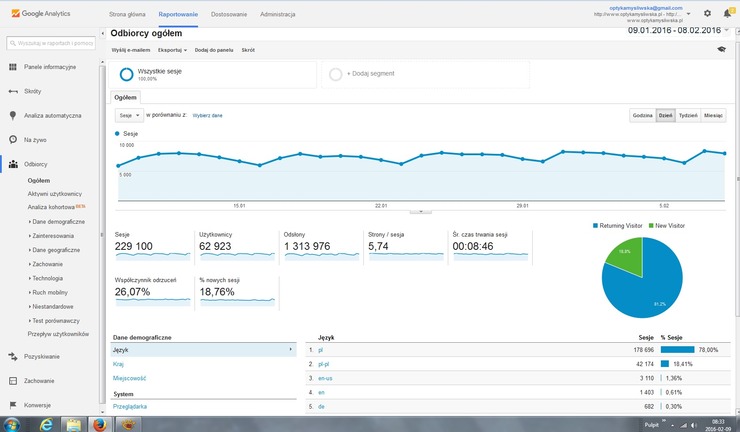Open Przepływ użytkowników report
This screenshot has width=740, height=432.
pyautogui.click(x=58, y=334)
